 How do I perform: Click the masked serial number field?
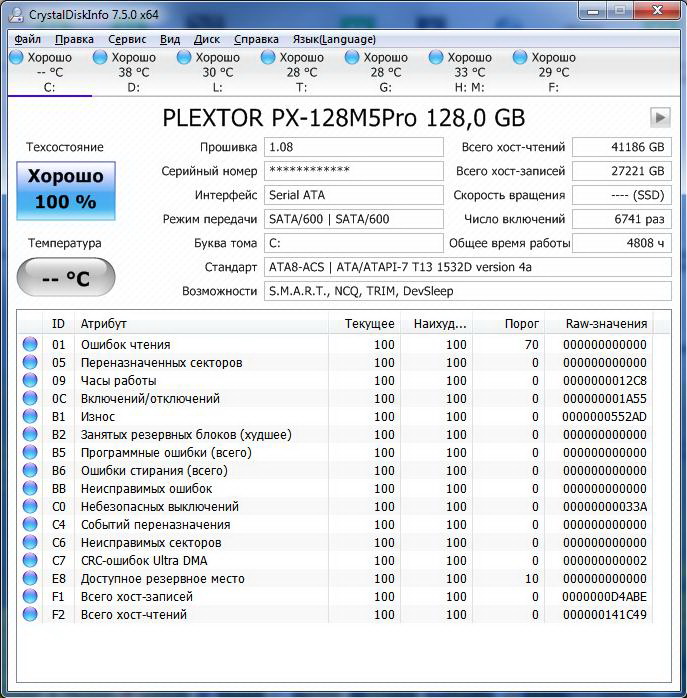point(354,171)
